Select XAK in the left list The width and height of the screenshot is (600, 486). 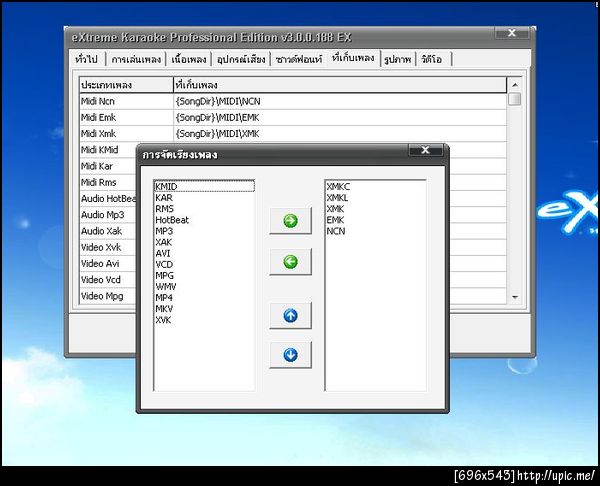click(204, 242)
